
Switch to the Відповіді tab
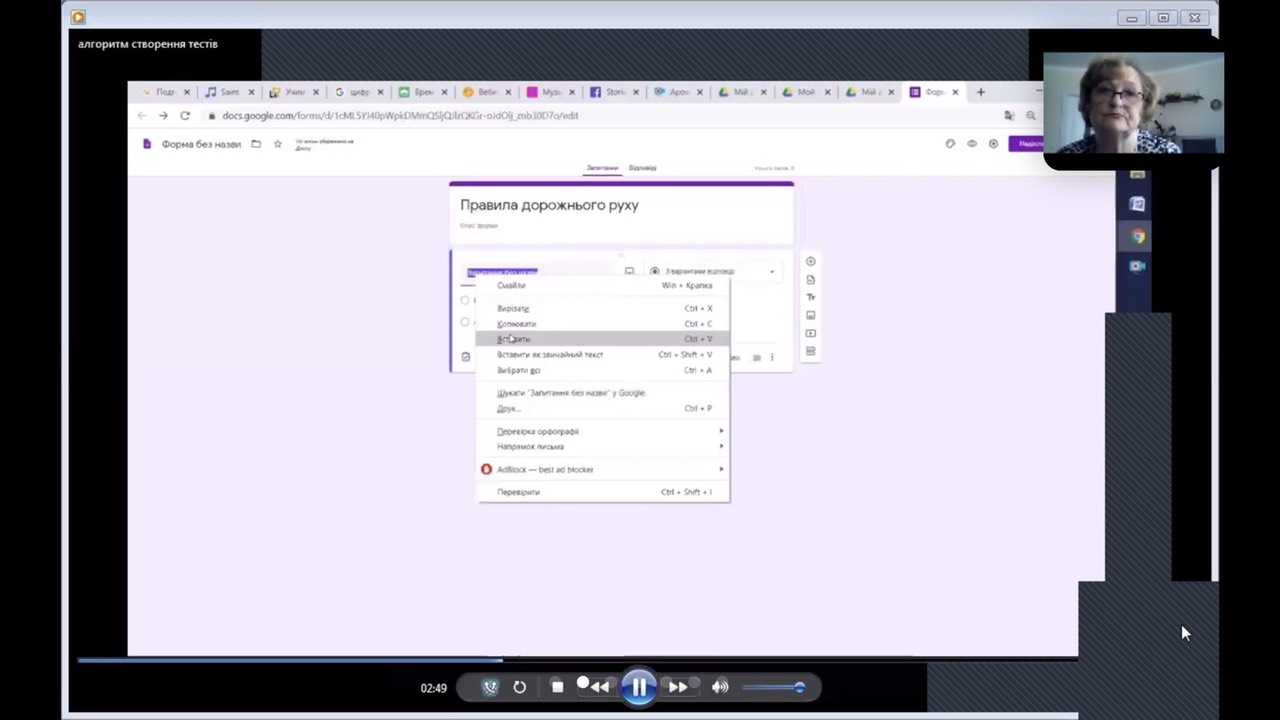point(642,168)
